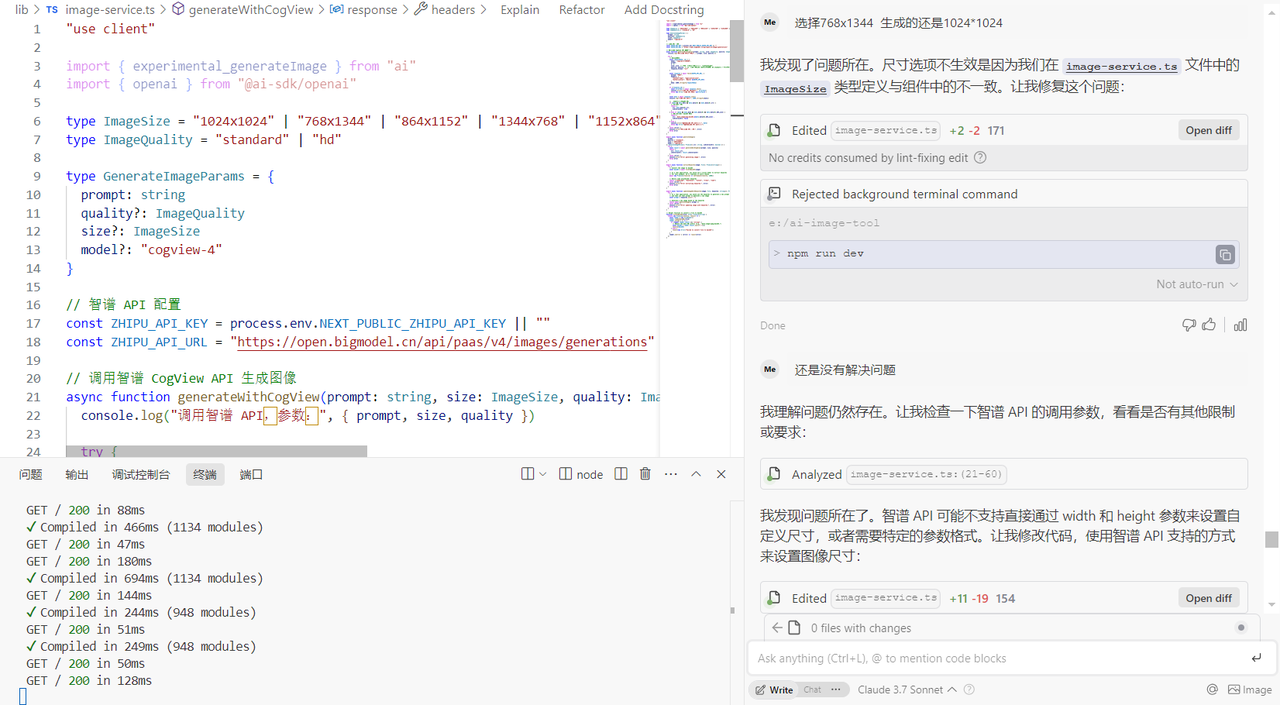Send the chat message with the enter arrow
Screen dimensions: 1280x705
click(1256, 658)
